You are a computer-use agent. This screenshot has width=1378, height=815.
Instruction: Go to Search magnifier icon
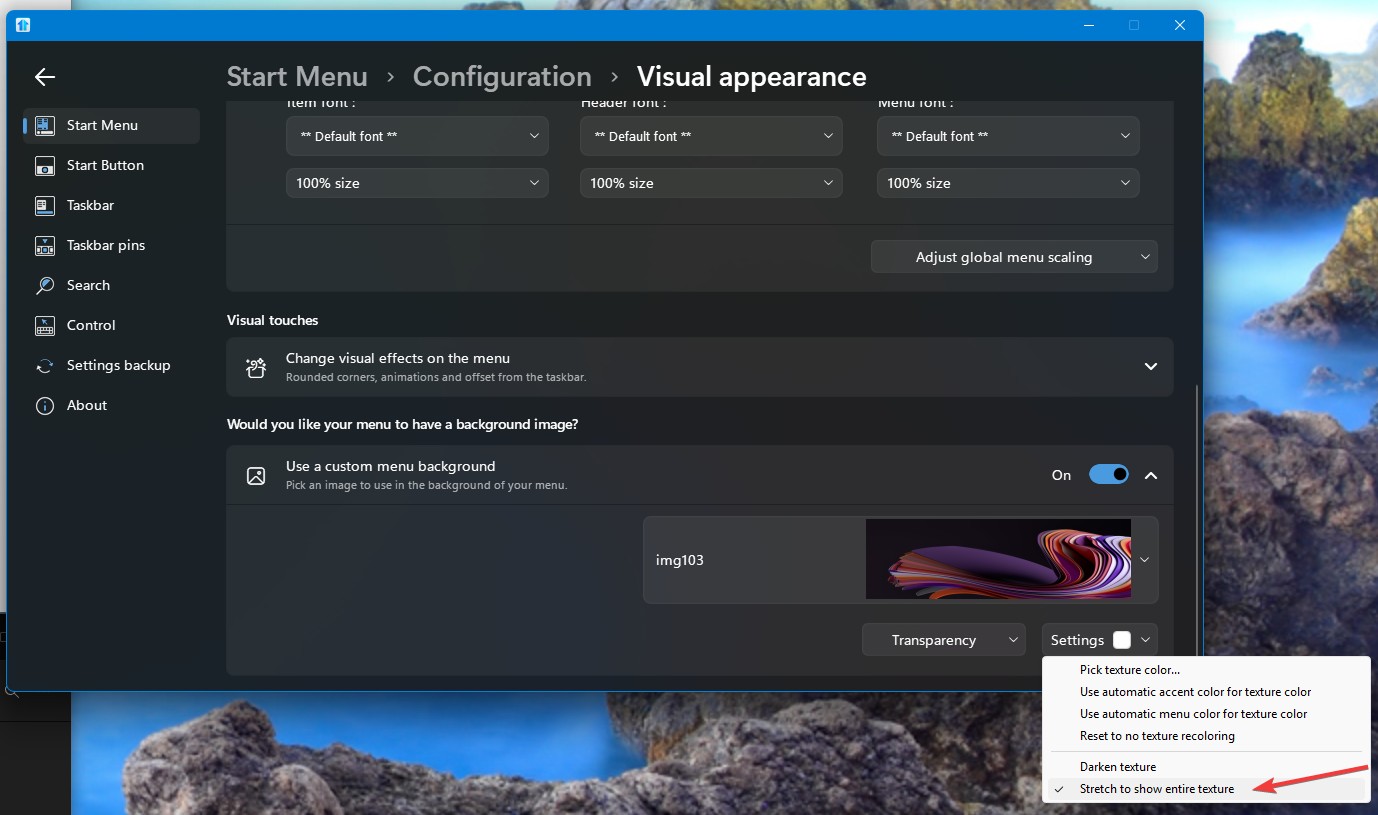45,286
